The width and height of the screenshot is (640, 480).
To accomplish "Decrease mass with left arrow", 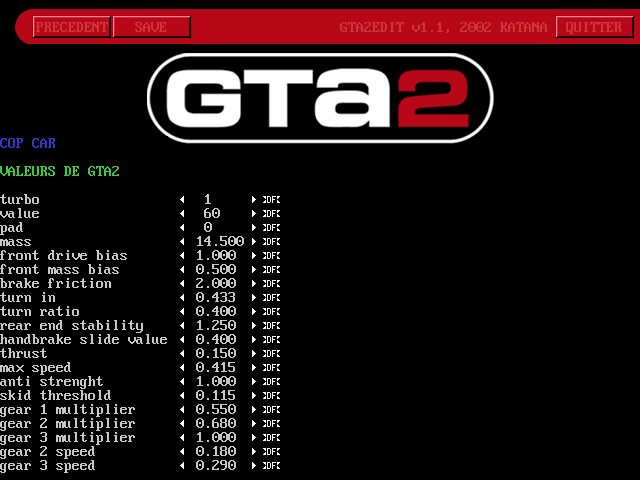I will coord(182,242).
